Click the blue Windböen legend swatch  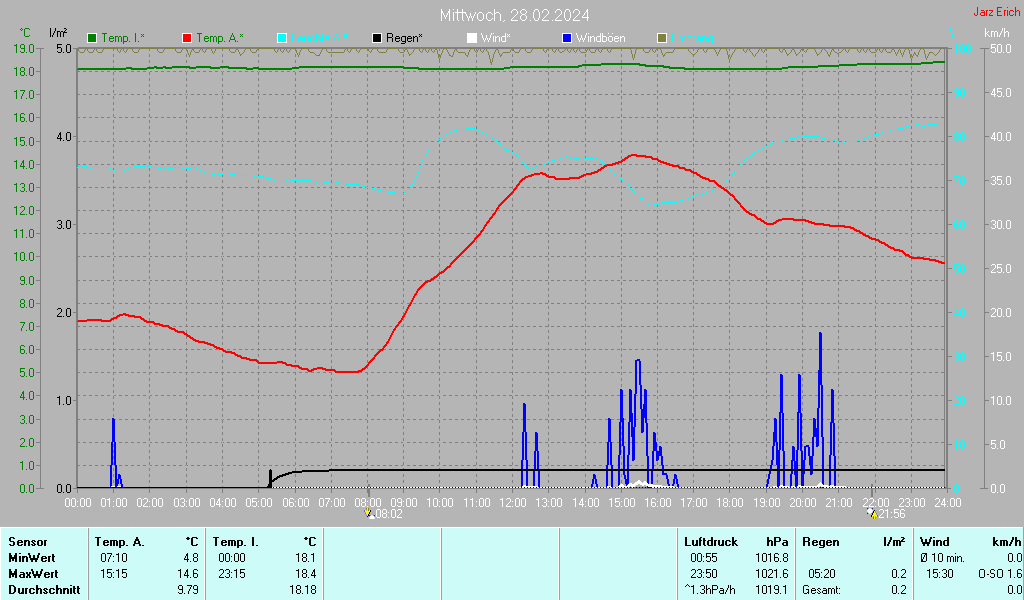[566, 39]
